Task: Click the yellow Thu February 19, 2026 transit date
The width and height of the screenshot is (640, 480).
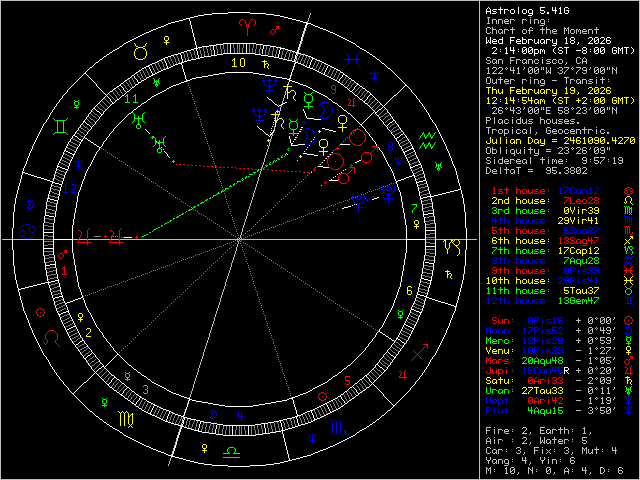Action: coord(536,90)
